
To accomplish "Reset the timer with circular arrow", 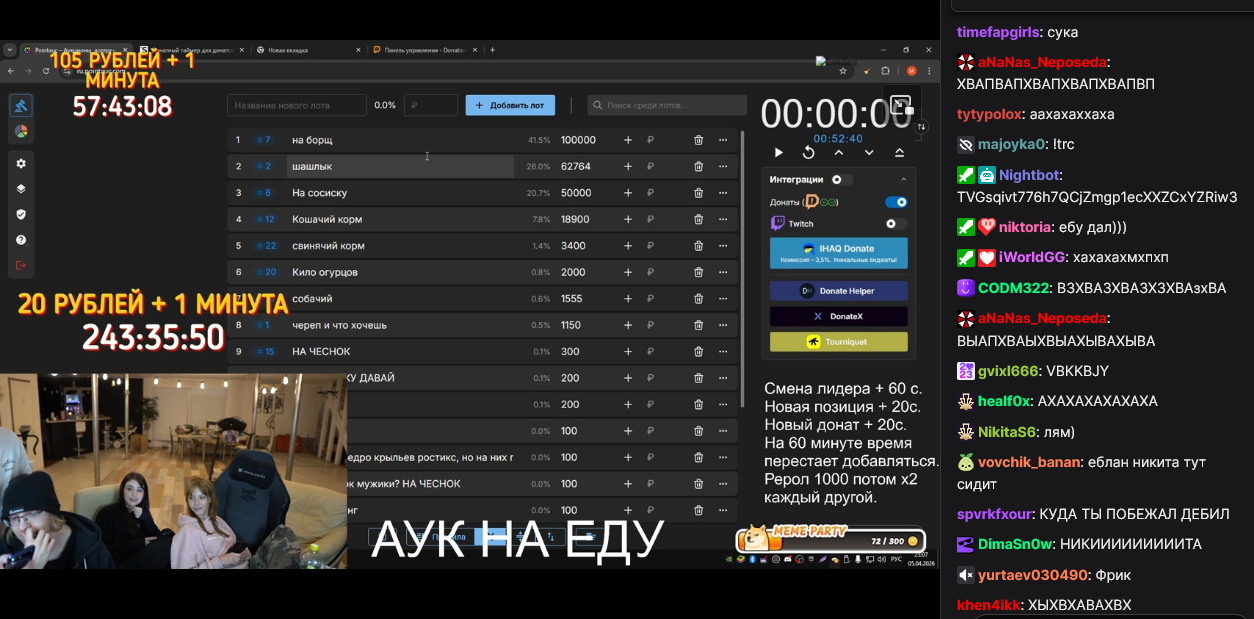I will point(808,152).
